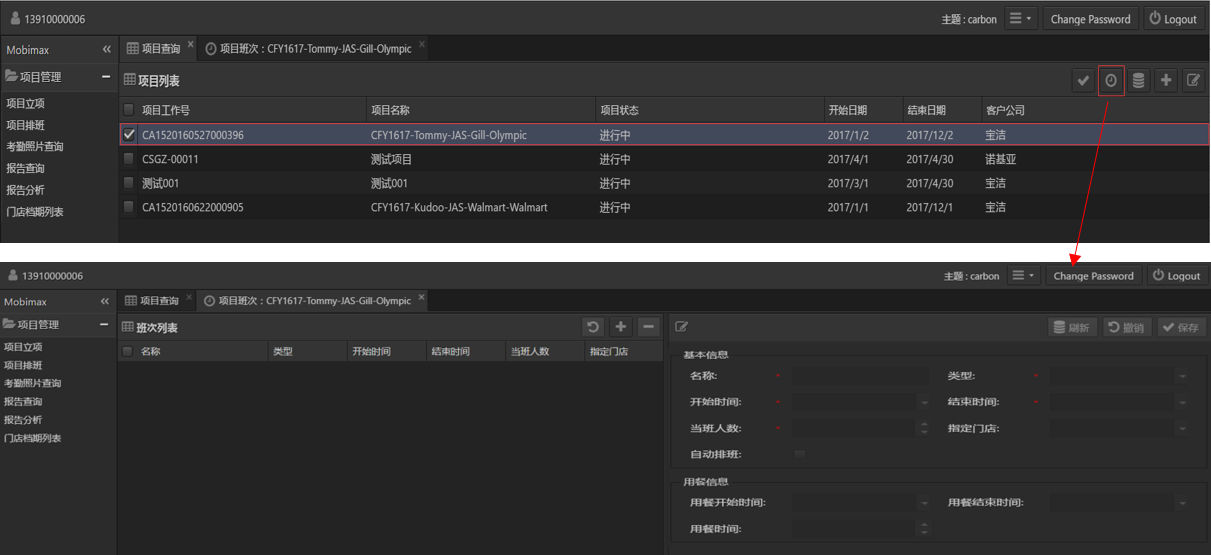The height and width of the screenshot is (555, 1211).
Task: Click the checkmark icon in 项目列表 toolbar
Action: click(1083, 81)
